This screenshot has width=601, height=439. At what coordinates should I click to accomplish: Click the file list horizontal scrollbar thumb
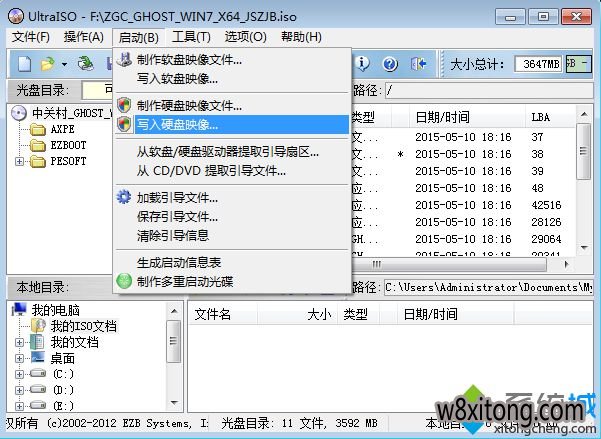click(x=448, y=265)
